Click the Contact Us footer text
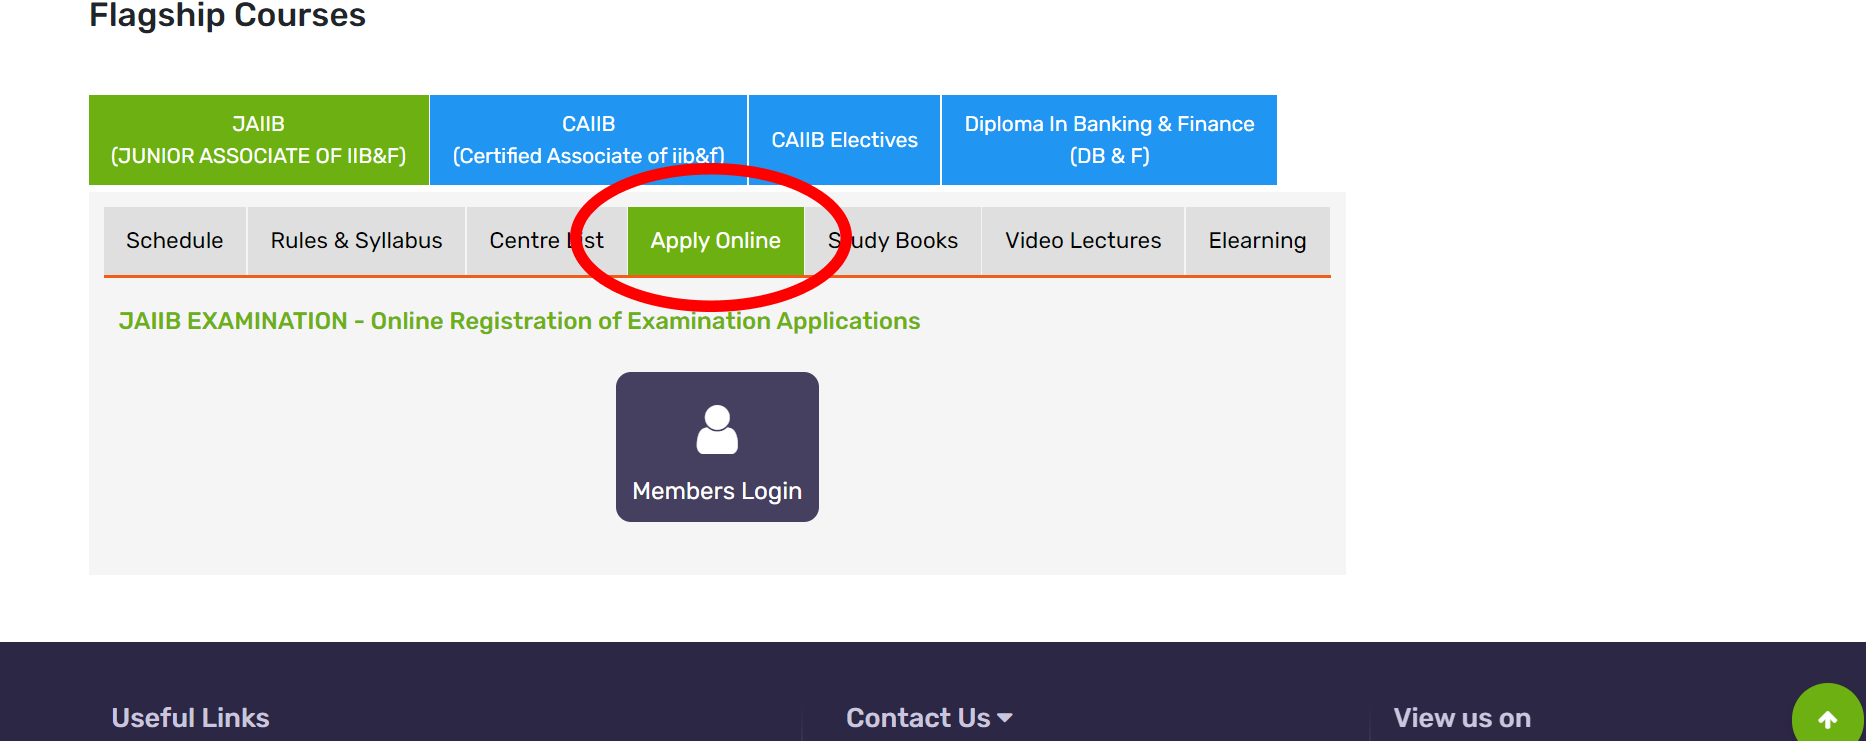This screenshot has width=1866, height=741. point(917,718)
